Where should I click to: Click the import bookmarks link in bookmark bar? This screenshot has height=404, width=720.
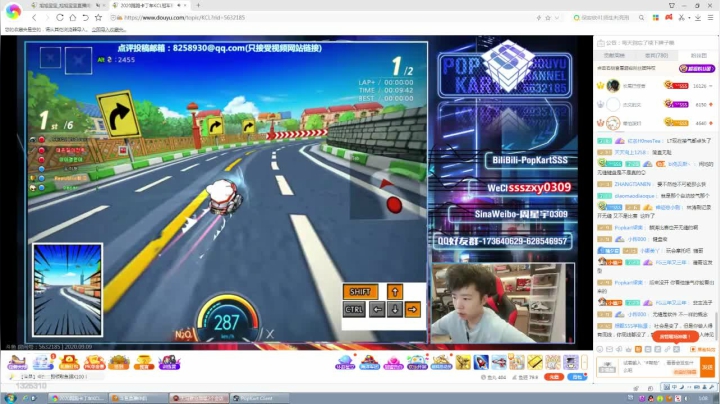(x=108, y=29)
